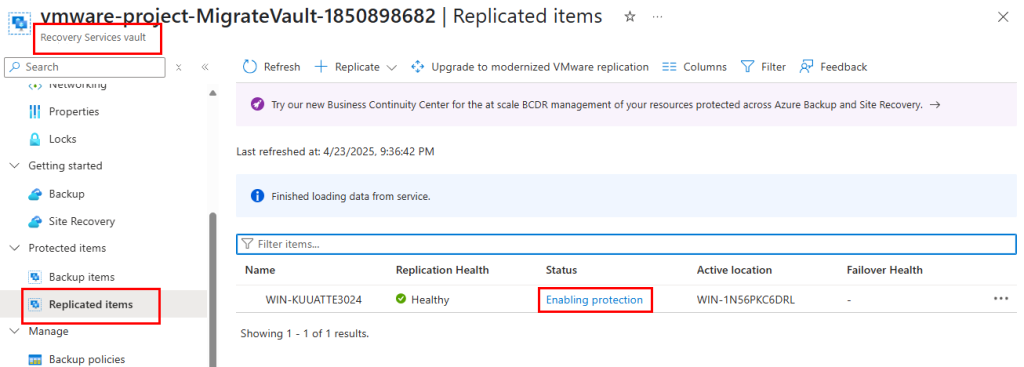The height and width of the screenshot is (367, 1024).
Task: Click the Recovery Services vault icon in header
Action: tap(20, 23)
